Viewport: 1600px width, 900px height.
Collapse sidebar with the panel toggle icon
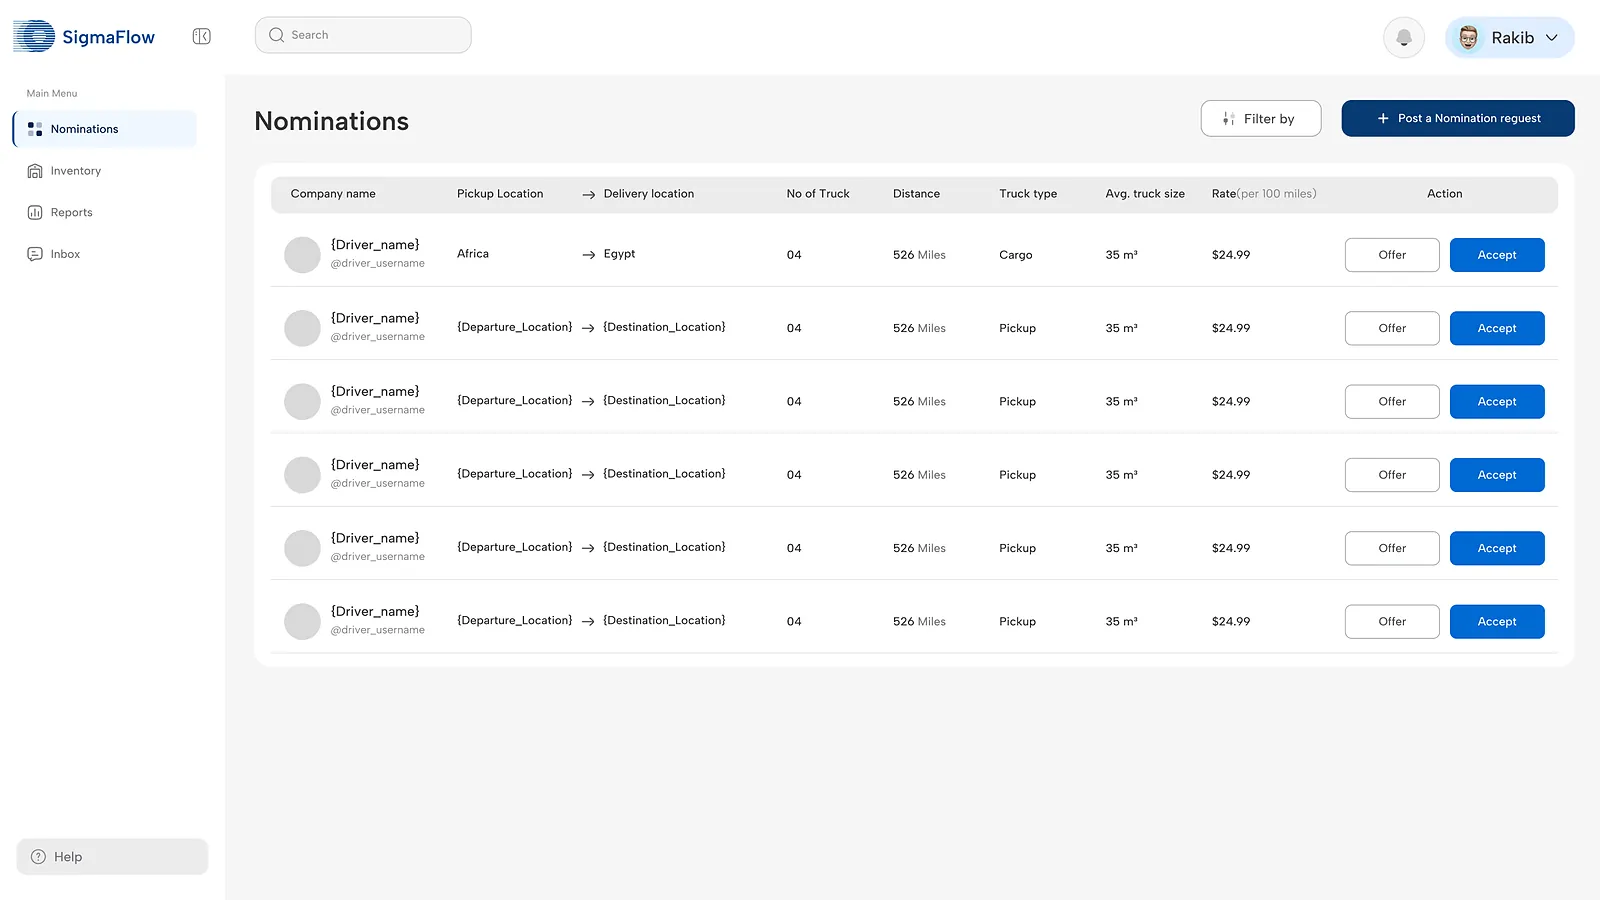click(x=201, y=36)
